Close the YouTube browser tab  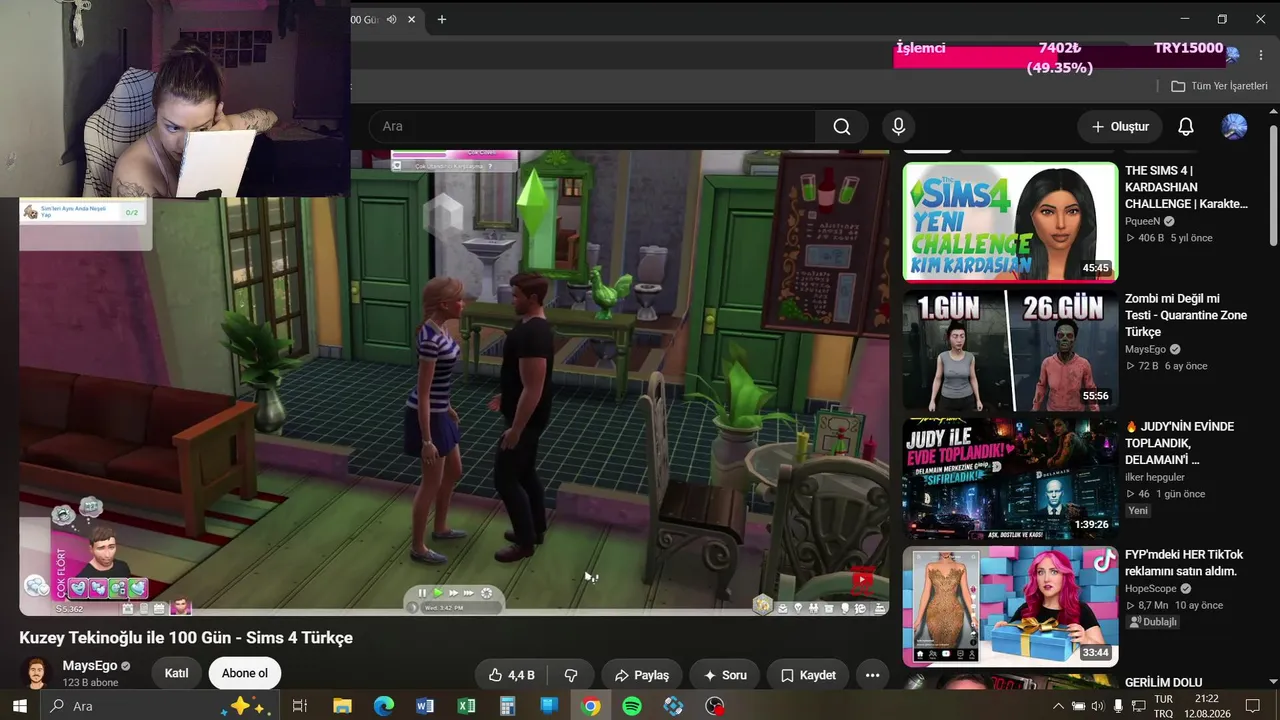(411, 19)
